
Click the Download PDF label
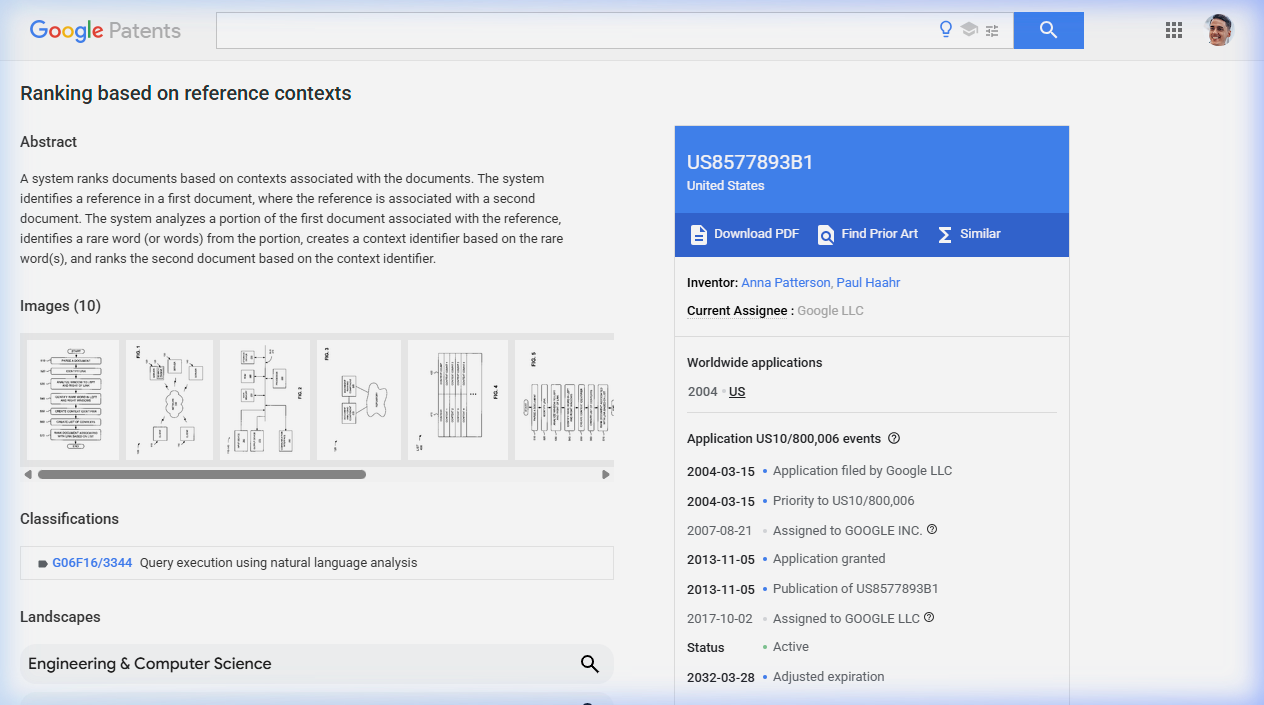pos(756,234)
